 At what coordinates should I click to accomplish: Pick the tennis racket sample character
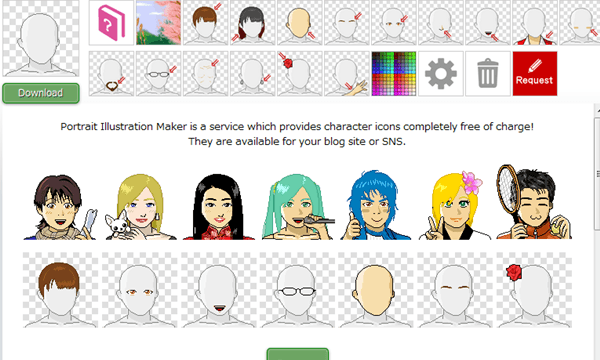(534, 202)
